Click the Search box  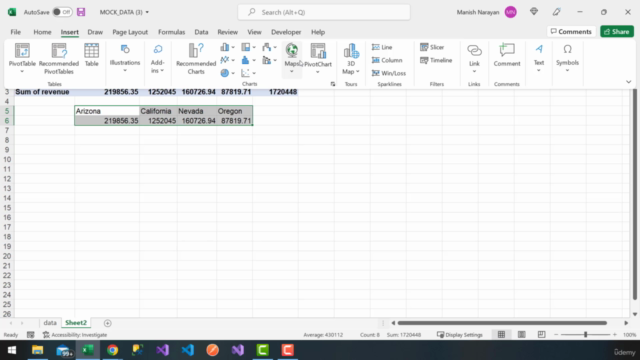point(324,12)
